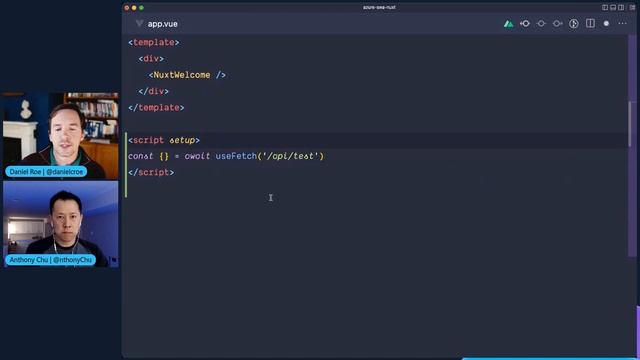
Task: Click the <div> opening tag line
Action: point(151,59)
